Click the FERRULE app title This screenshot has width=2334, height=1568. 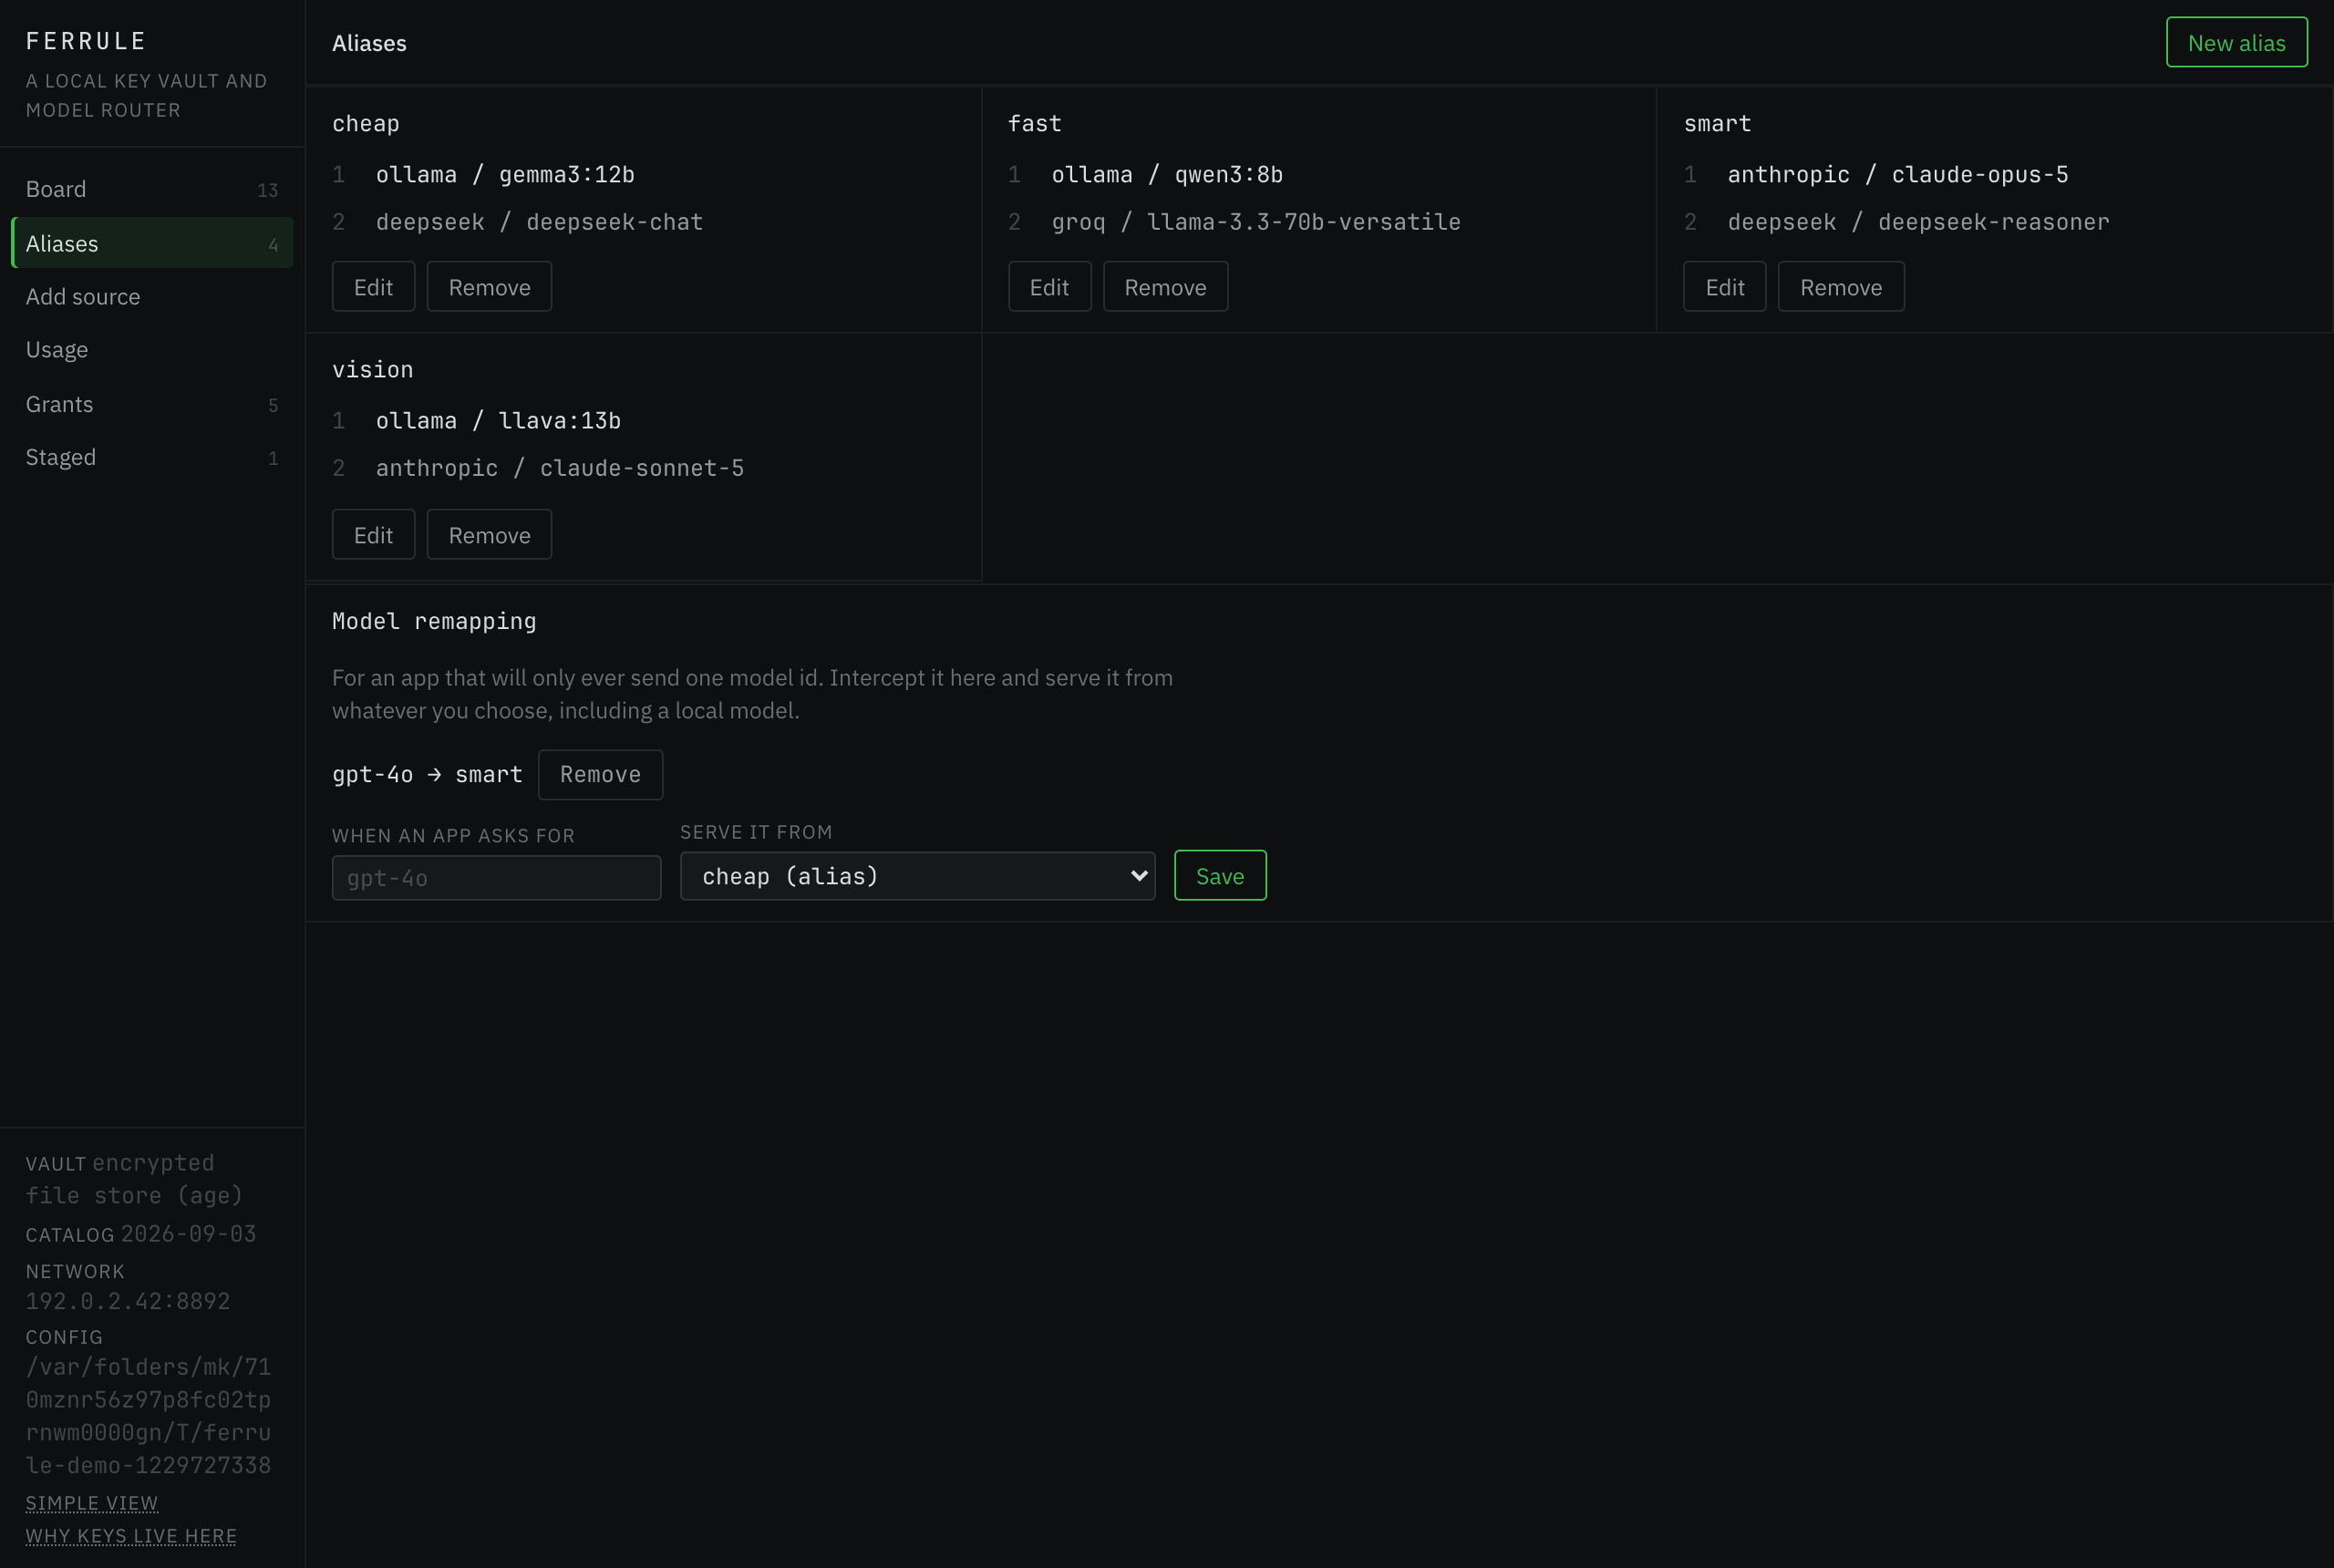pos(86,41)
